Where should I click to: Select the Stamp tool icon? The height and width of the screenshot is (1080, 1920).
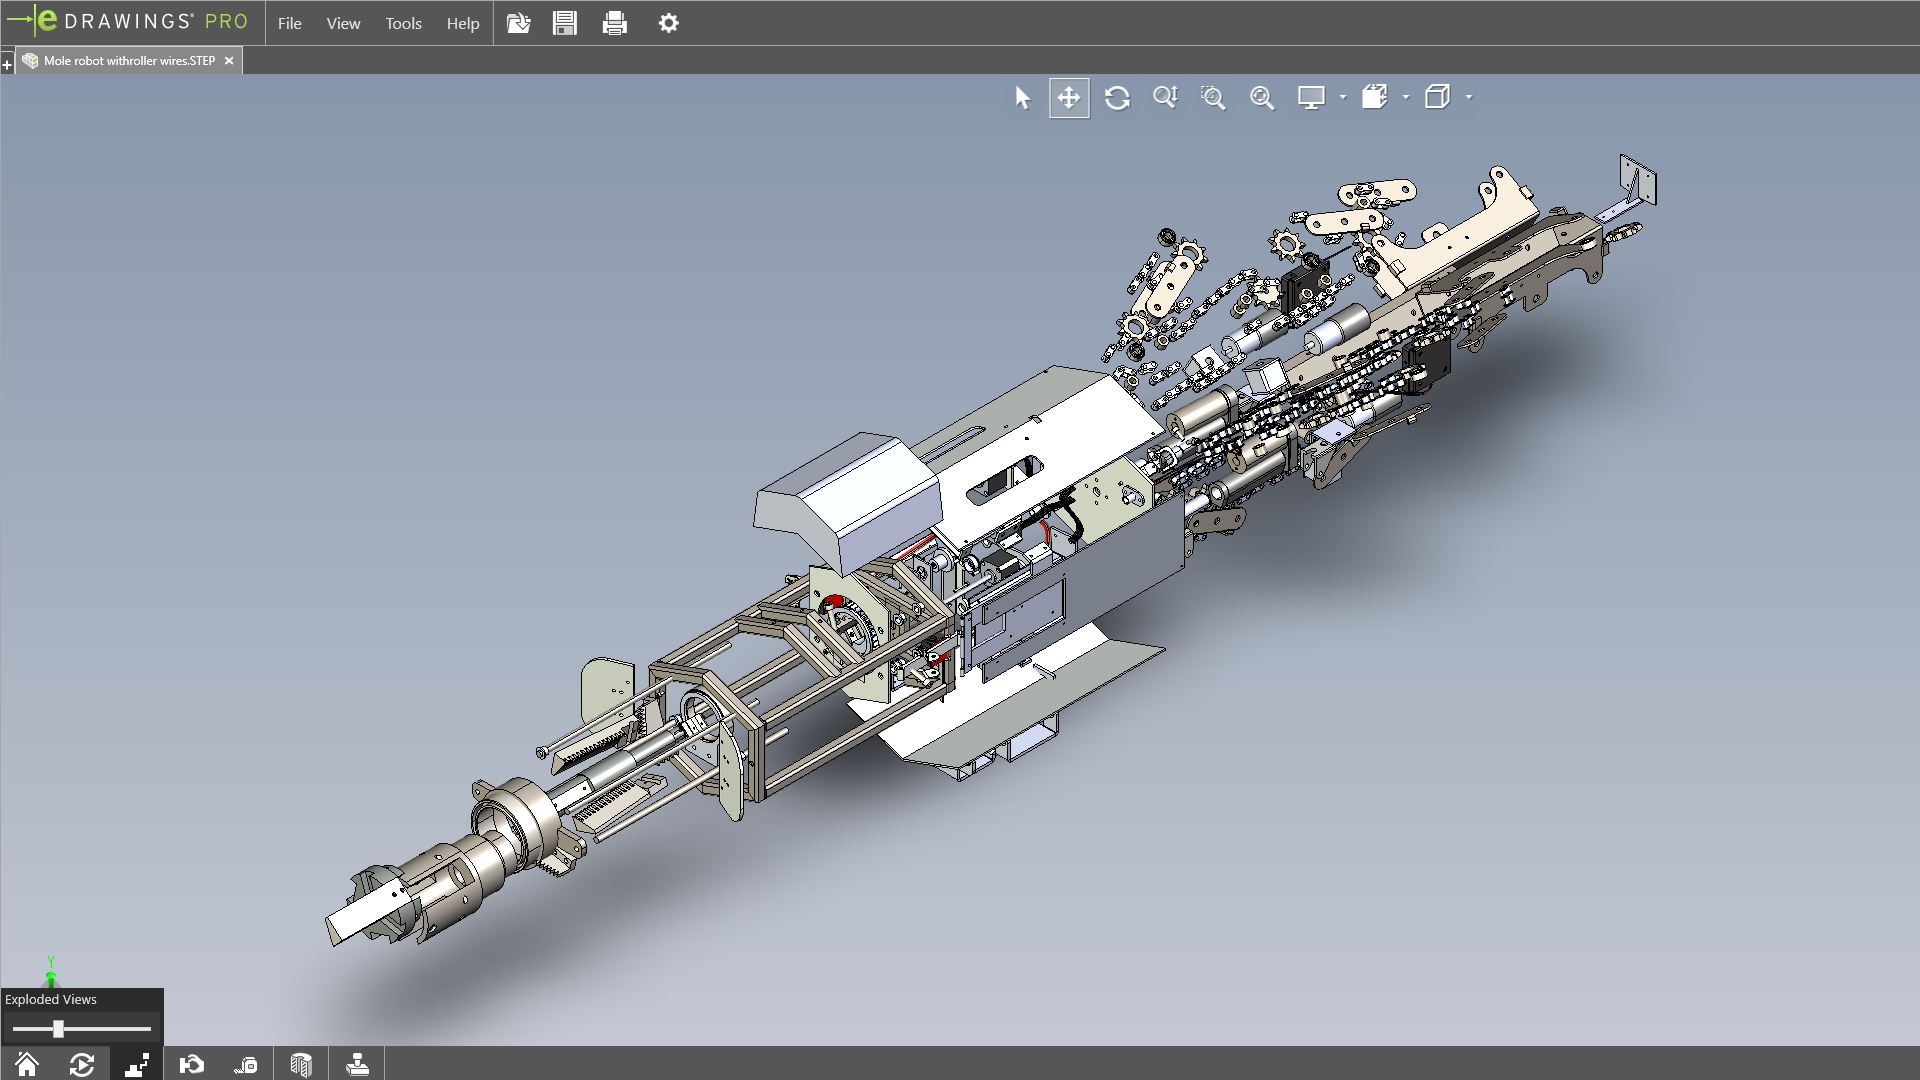pyautogui.click(x=357, y=1064)
